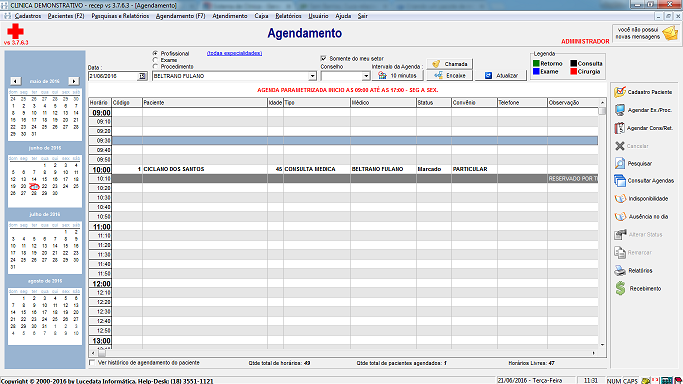Open the Cadastros menu

(x=28, y=16)
